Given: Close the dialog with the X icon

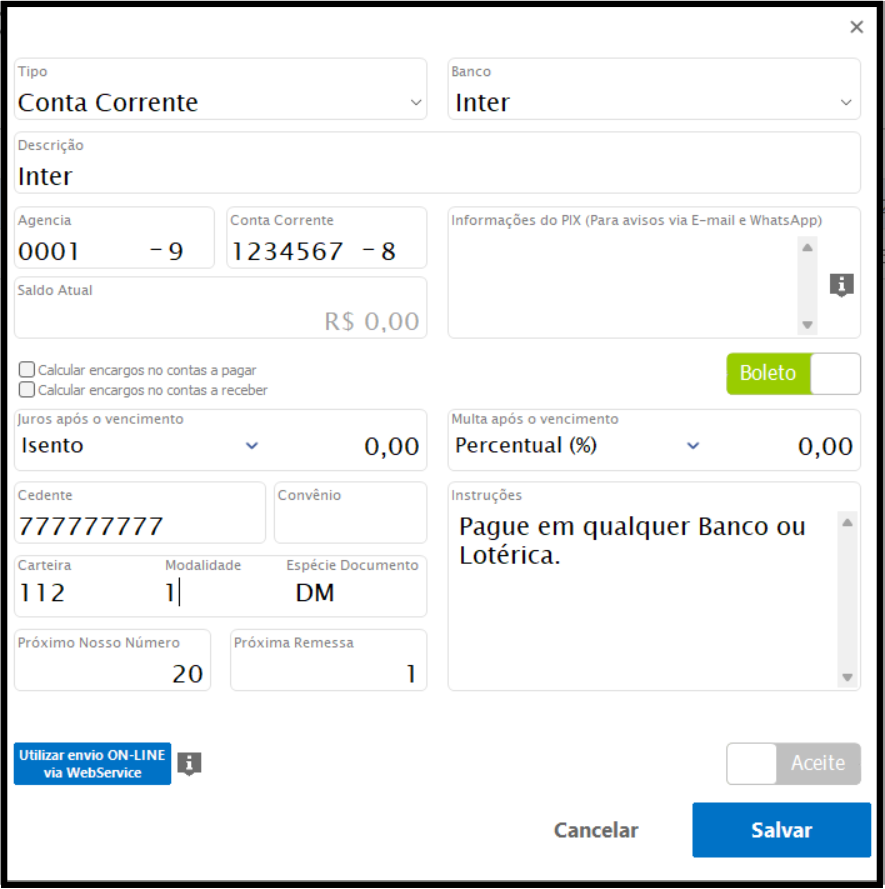Looking at the screenshot, I should [856, 27].
